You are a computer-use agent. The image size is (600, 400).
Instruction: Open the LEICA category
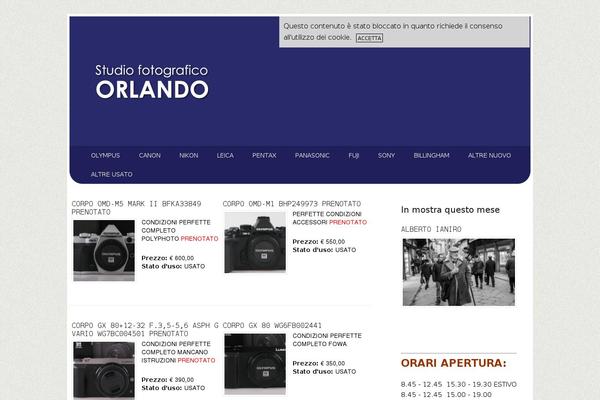[225, 155]
